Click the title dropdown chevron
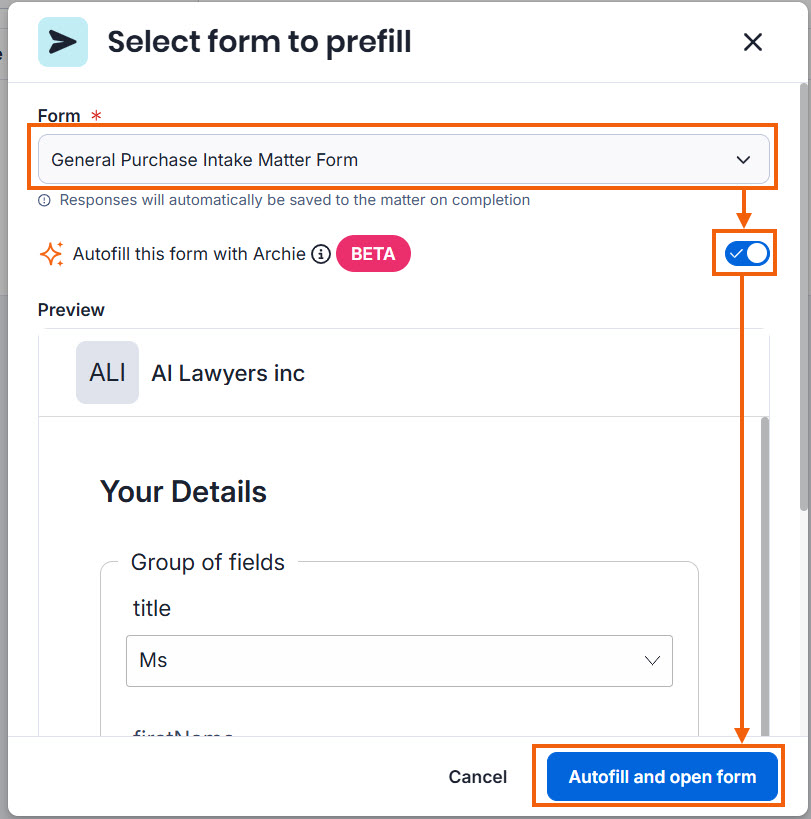This screenshot has height=819, width=811. (x=652, y=661)
